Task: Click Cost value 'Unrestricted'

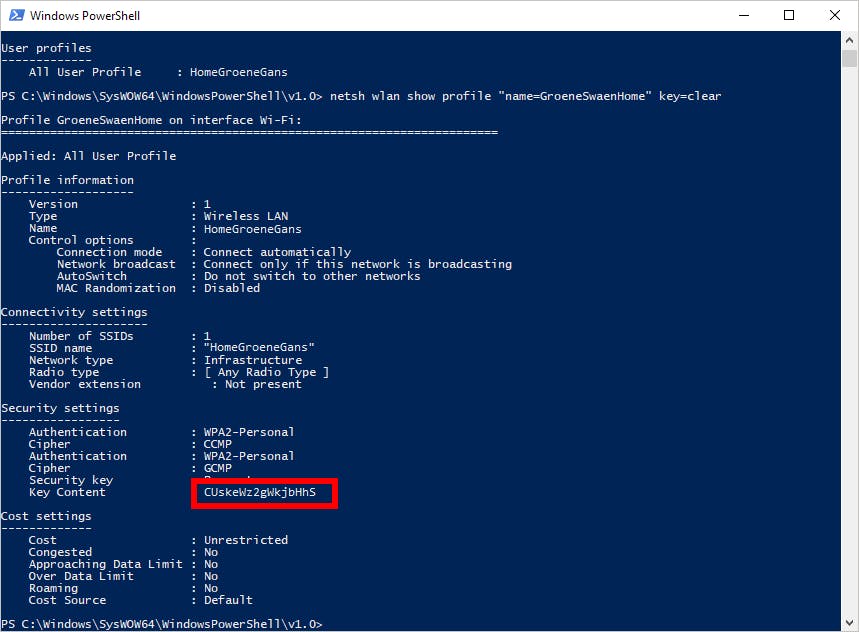Action: 246,540
